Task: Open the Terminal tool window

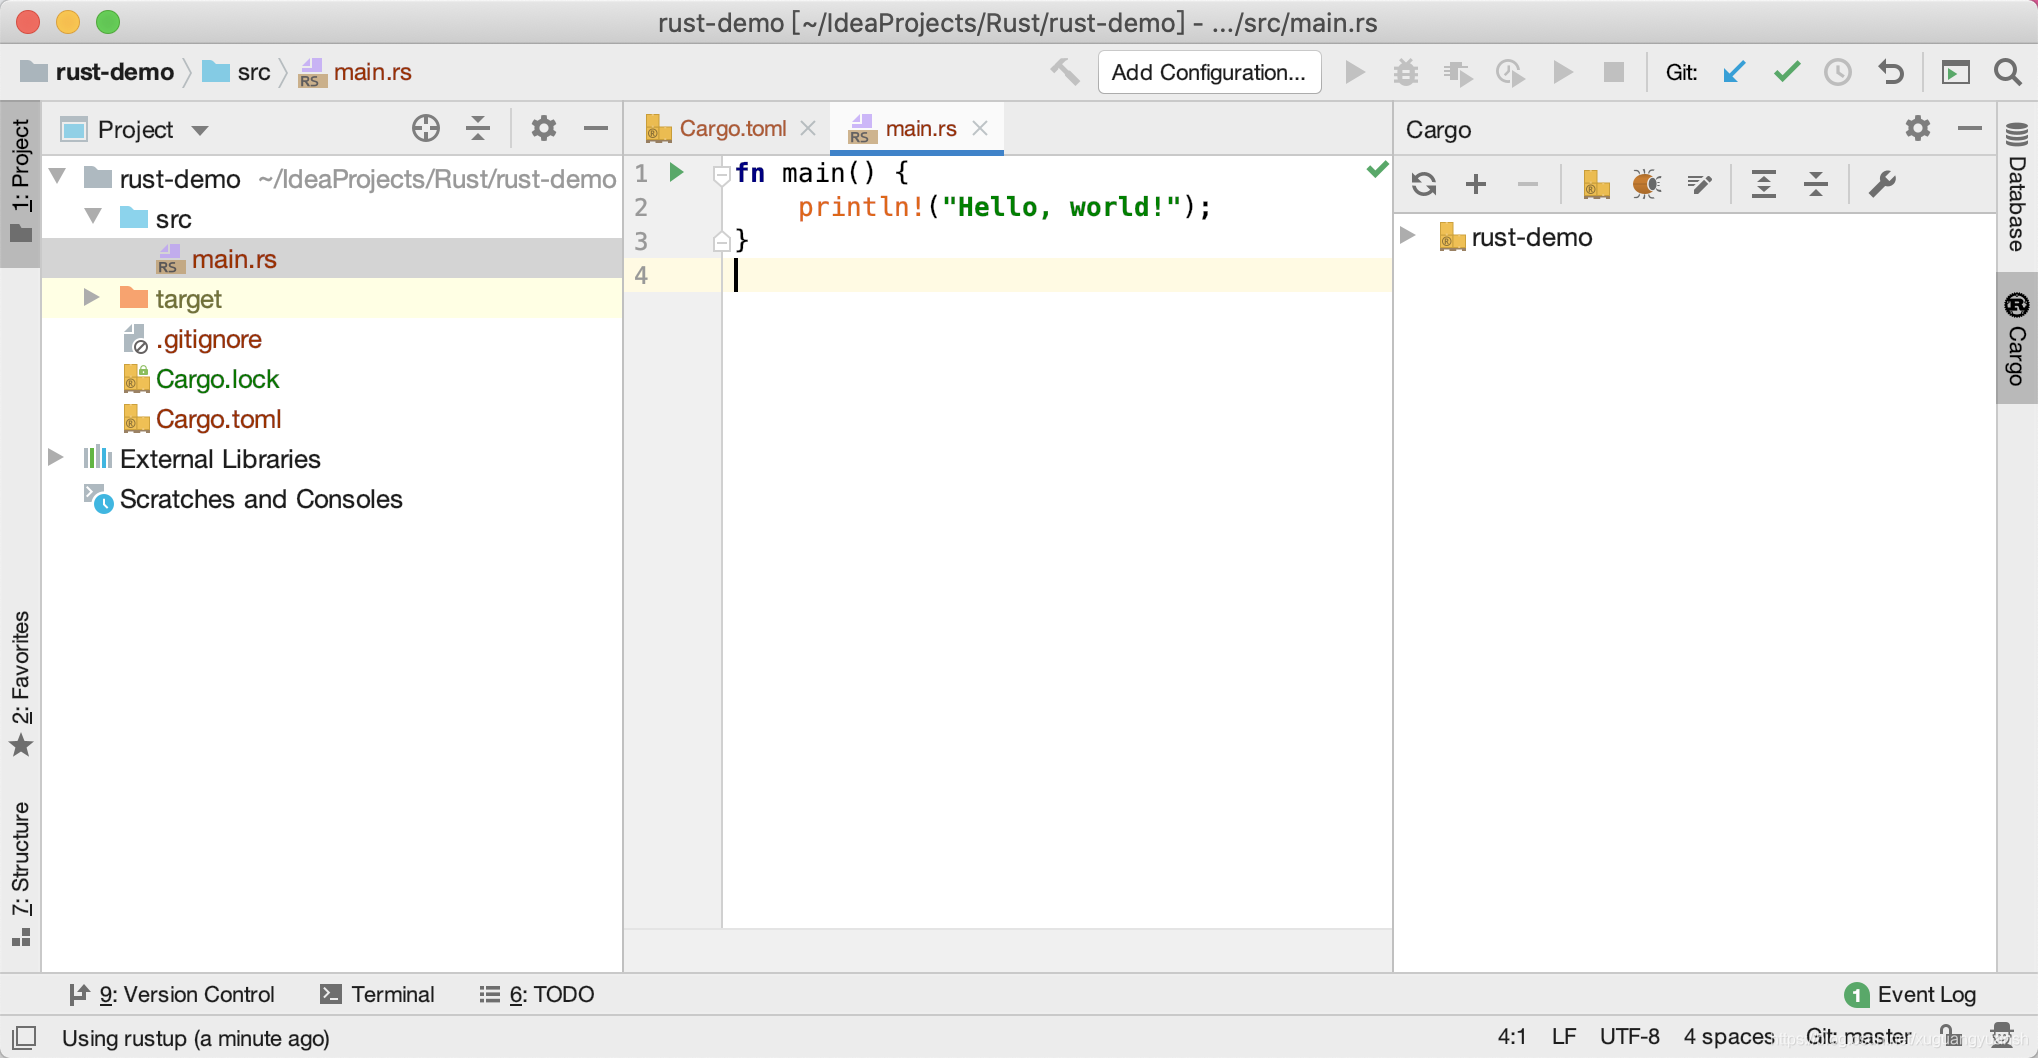Action: 377,994
